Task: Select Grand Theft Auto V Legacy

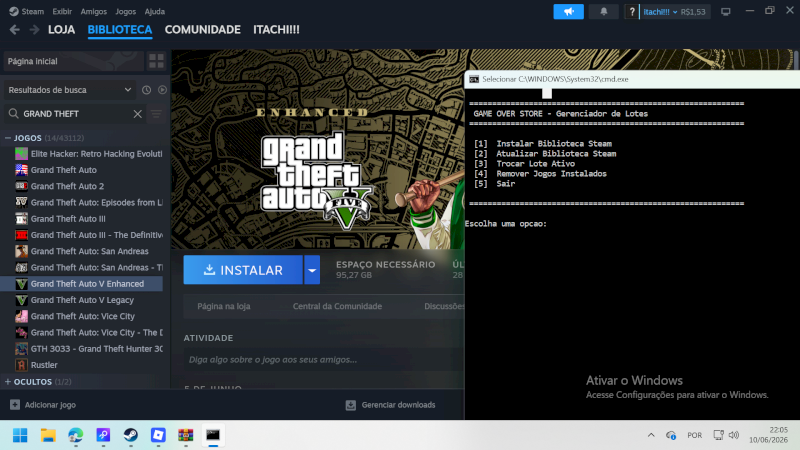Action: (x=82, y=300)
